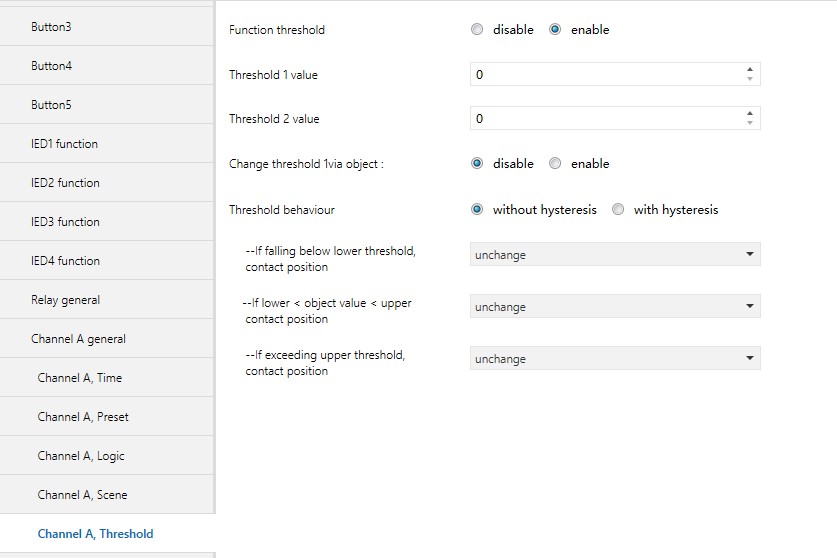Switch to Channel A, Scene page

(107, 495)
